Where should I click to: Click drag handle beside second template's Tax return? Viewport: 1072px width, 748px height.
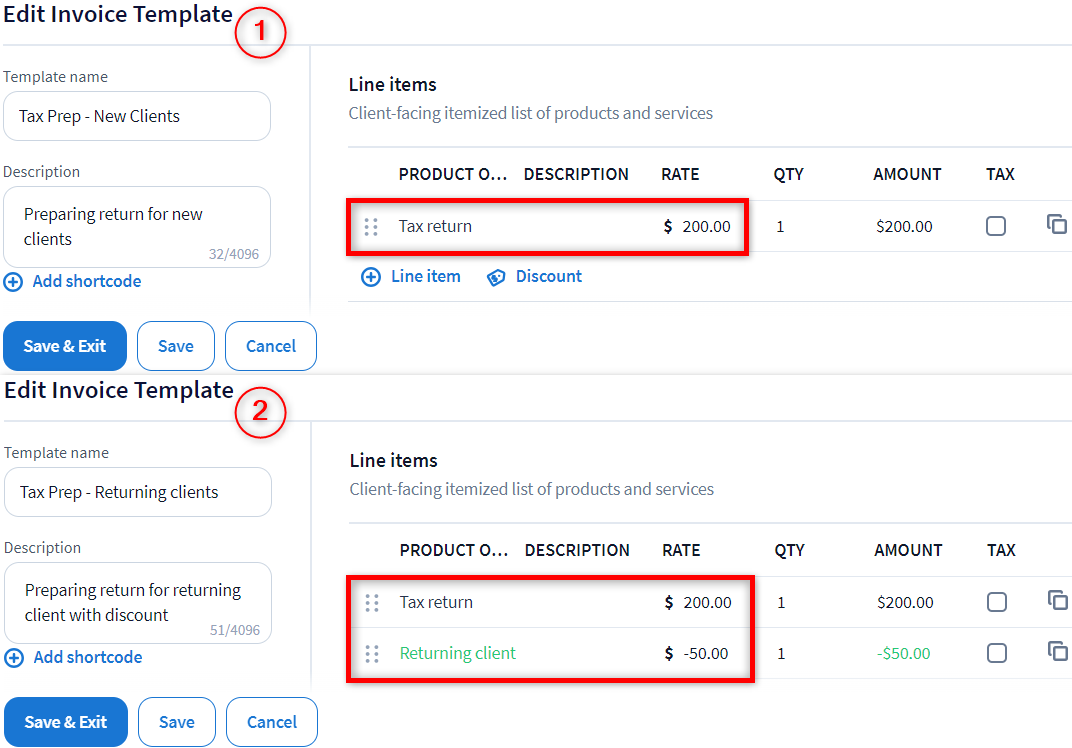372,603
